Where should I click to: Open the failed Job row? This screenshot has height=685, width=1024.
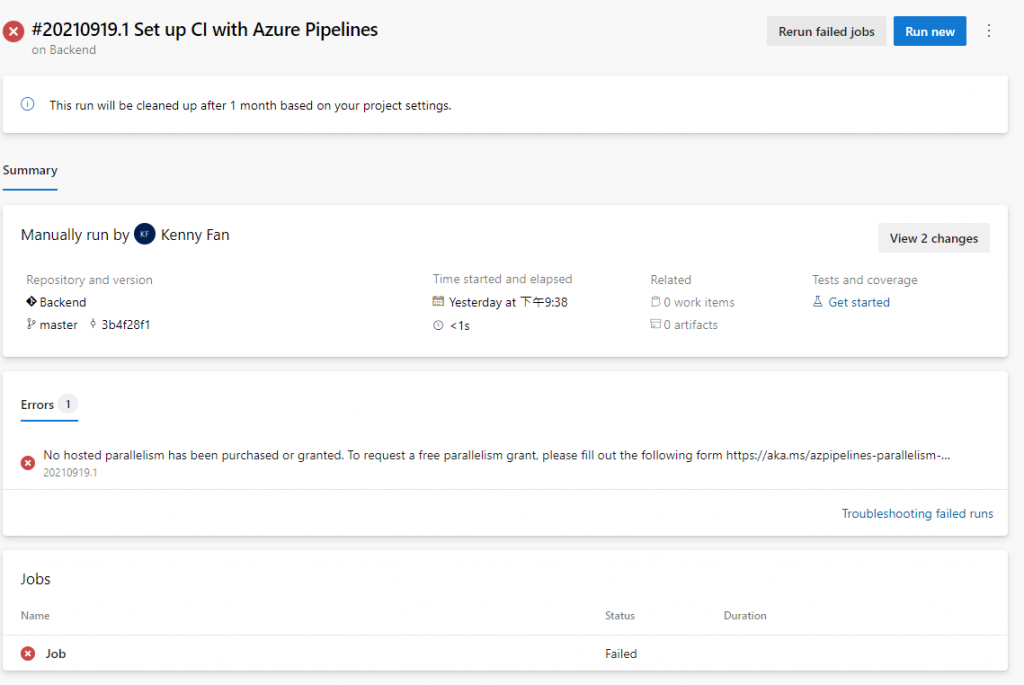click(x=56, y=654)
